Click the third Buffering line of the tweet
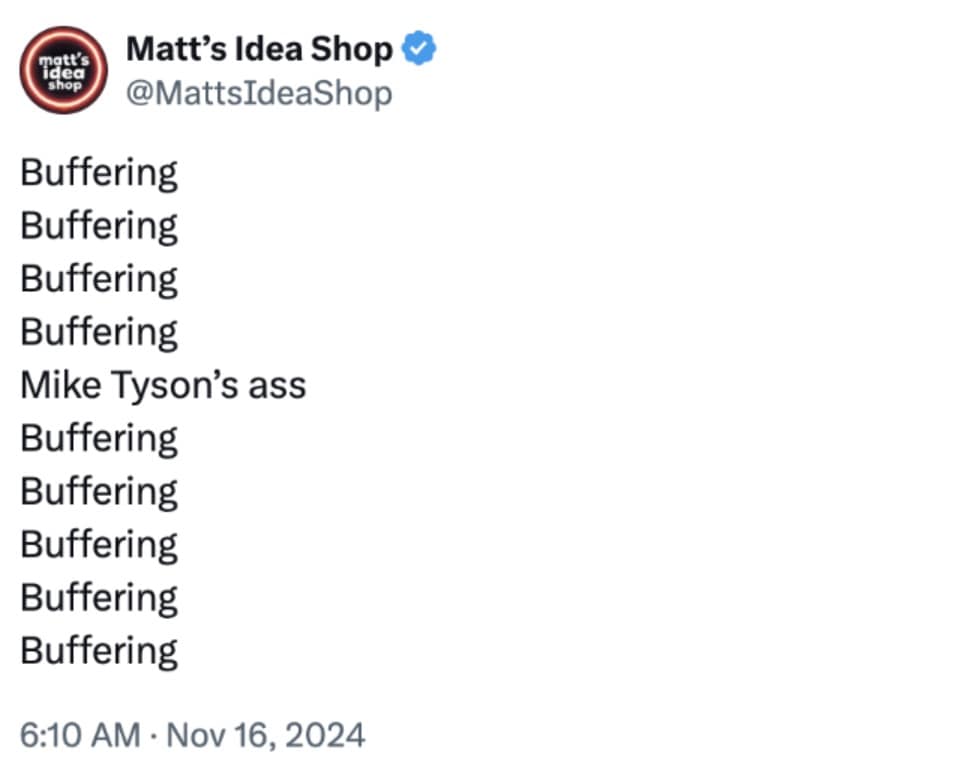 [x=99, y=279]
